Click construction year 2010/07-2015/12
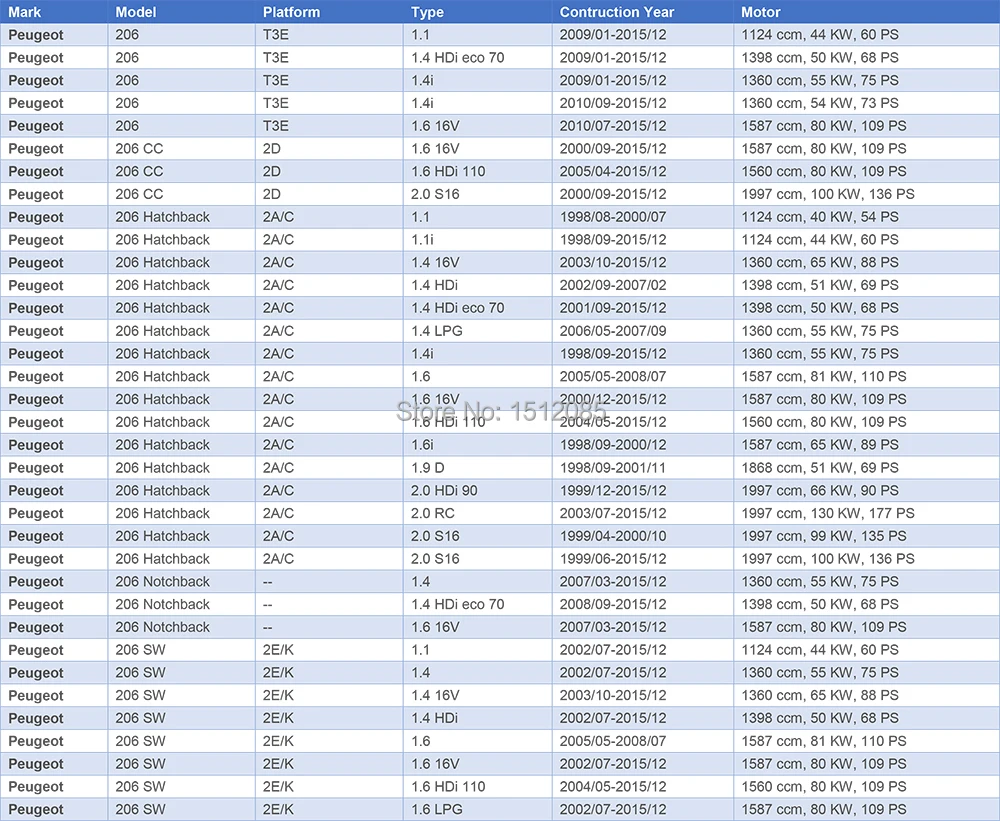Screen dimensions: 1000x821 613,126
